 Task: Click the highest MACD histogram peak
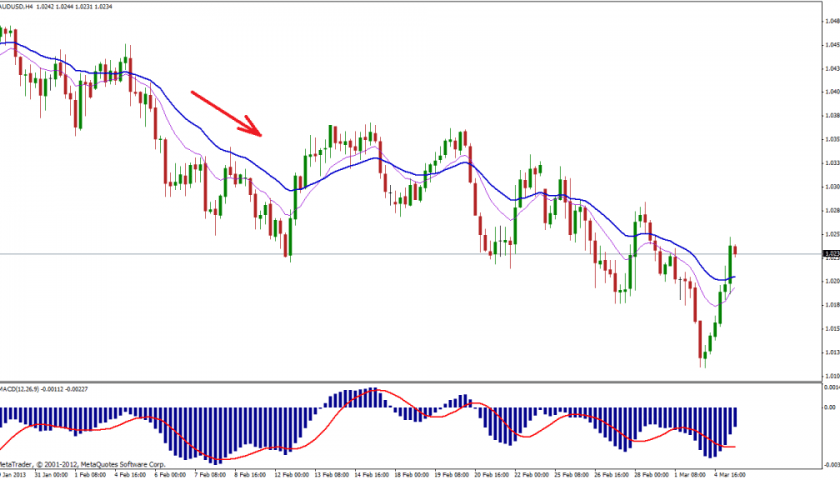pyautogui.click(x=372, y=397)
